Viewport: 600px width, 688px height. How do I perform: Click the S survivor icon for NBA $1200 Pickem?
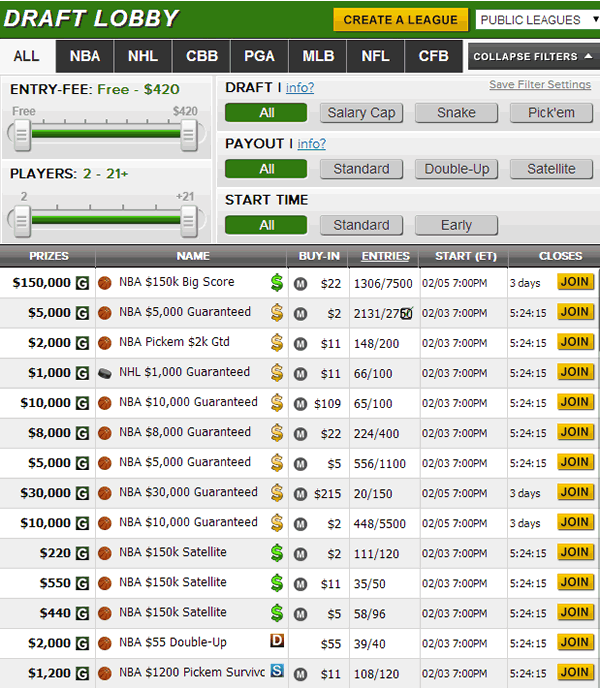(x=277, y=670)
